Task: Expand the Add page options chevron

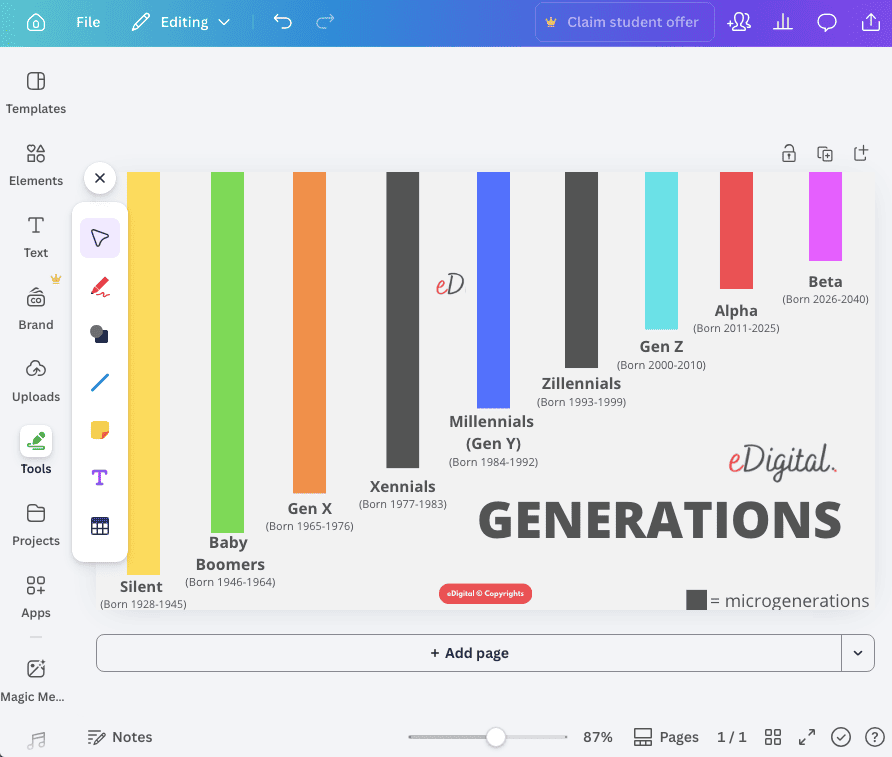Action: (x=858, y=653)
